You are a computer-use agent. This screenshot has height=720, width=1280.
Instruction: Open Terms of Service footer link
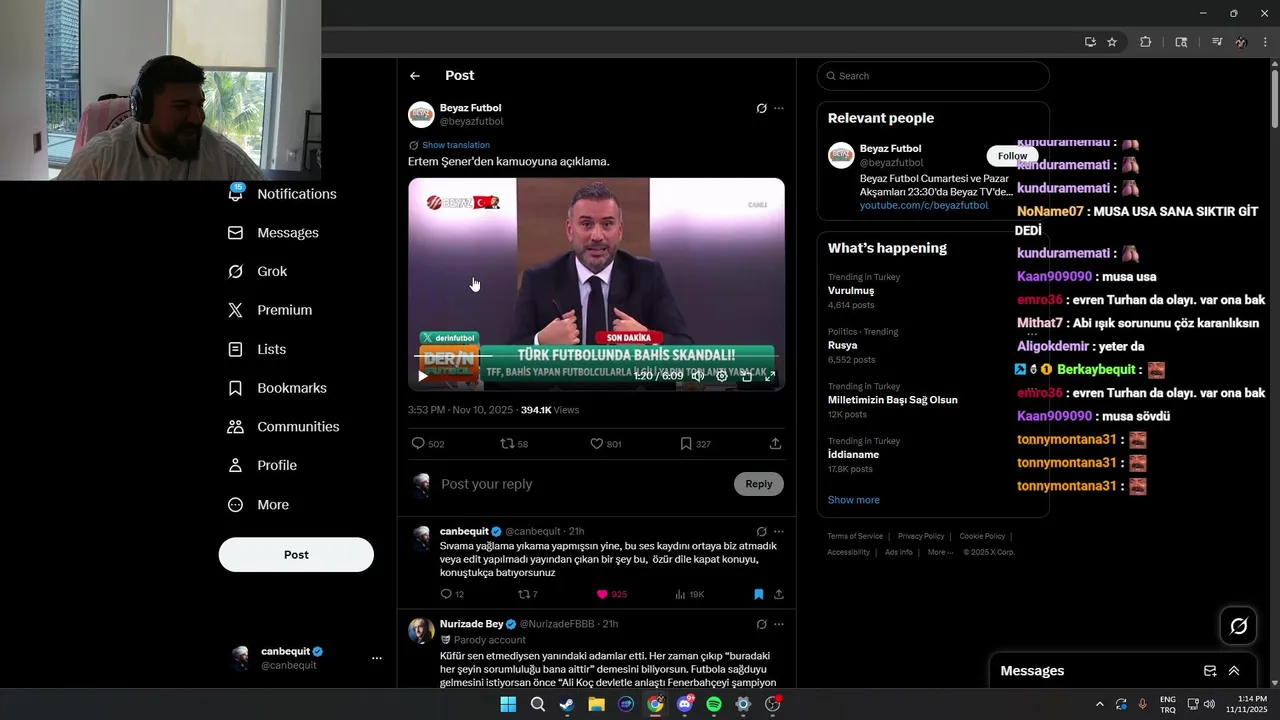pyautogui.click(x=855, y=536)
